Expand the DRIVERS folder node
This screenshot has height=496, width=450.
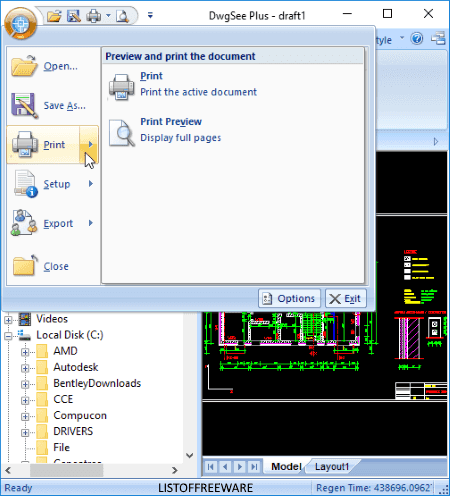coord(25,433)
